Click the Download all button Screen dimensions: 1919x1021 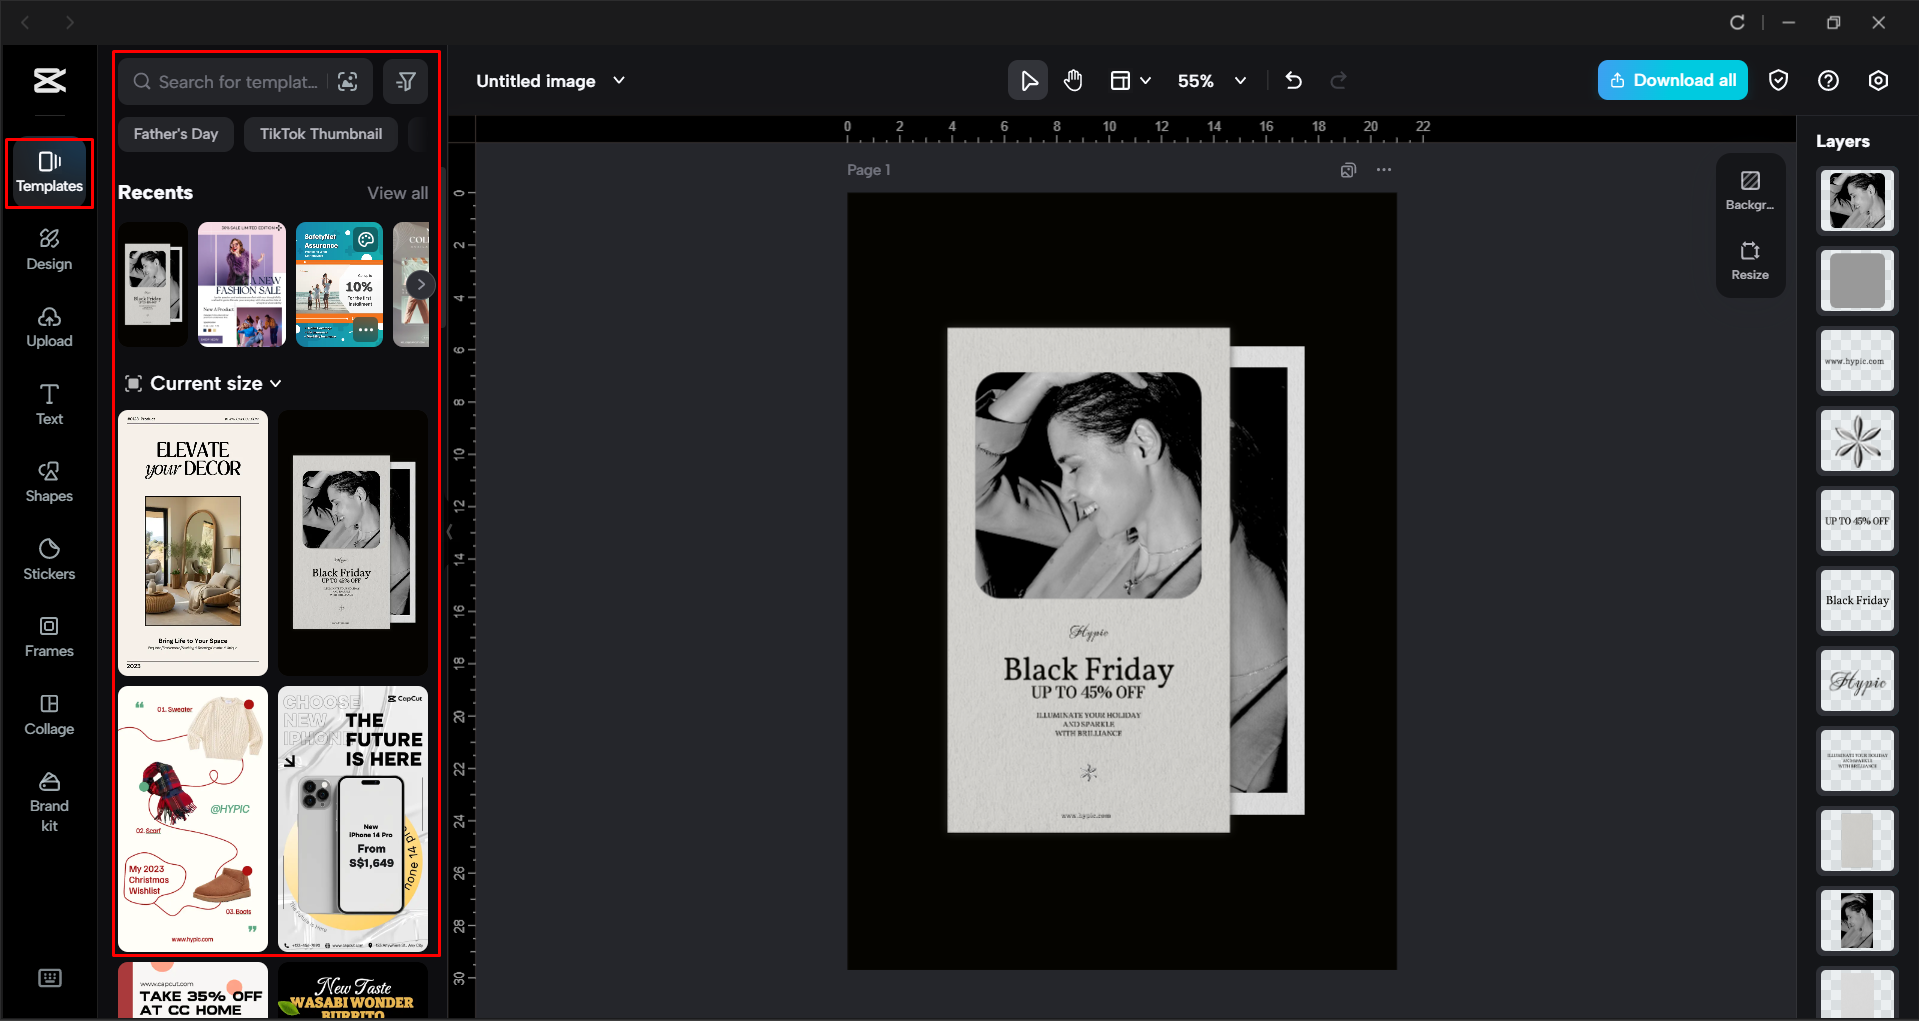tap(1672, 80)
